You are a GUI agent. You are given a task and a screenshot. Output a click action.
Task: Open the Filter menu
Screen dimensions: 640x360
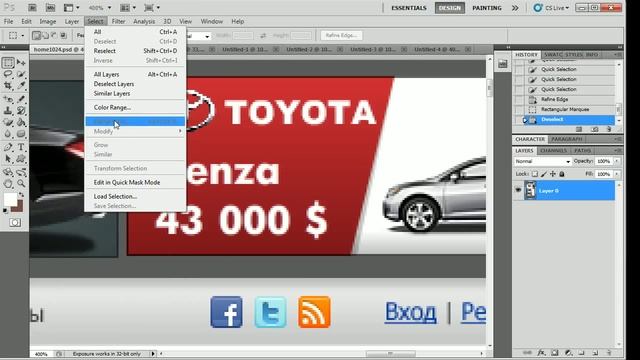tap(118, 21)
